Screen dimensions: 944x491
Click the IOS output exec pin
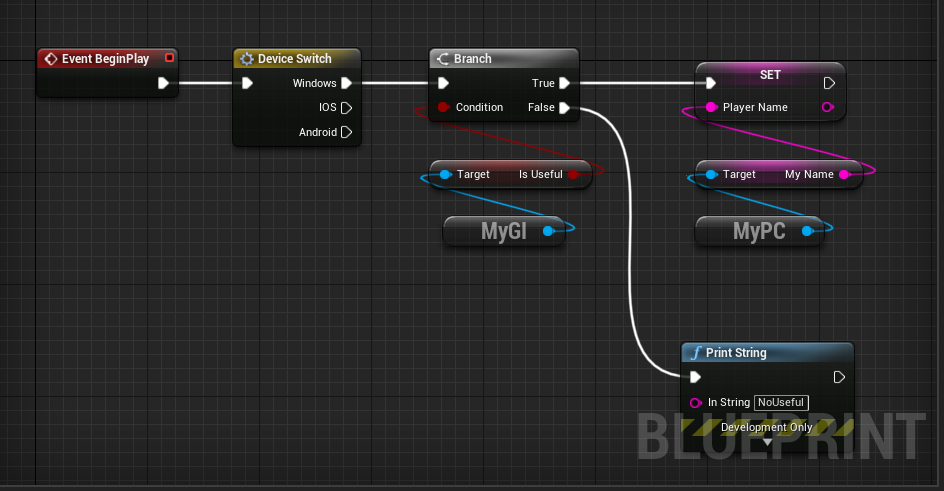pyautogui.click(x=346, y=108)
